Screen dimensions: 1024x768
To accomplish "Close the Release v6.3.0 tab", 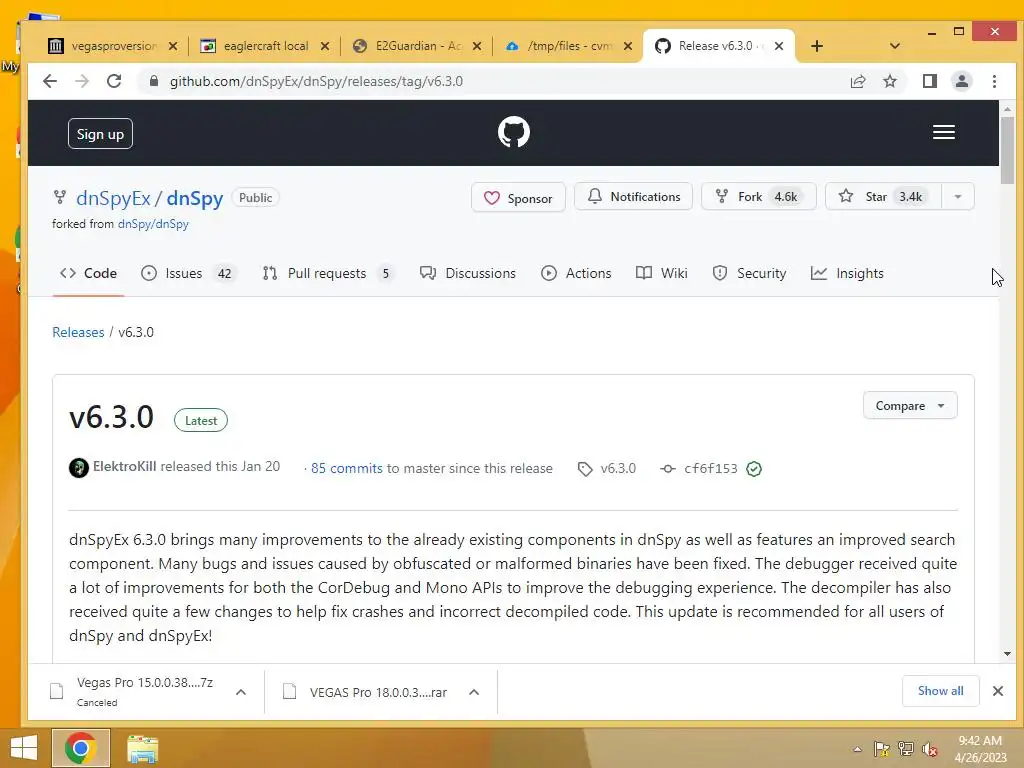I will click(778, 46).
